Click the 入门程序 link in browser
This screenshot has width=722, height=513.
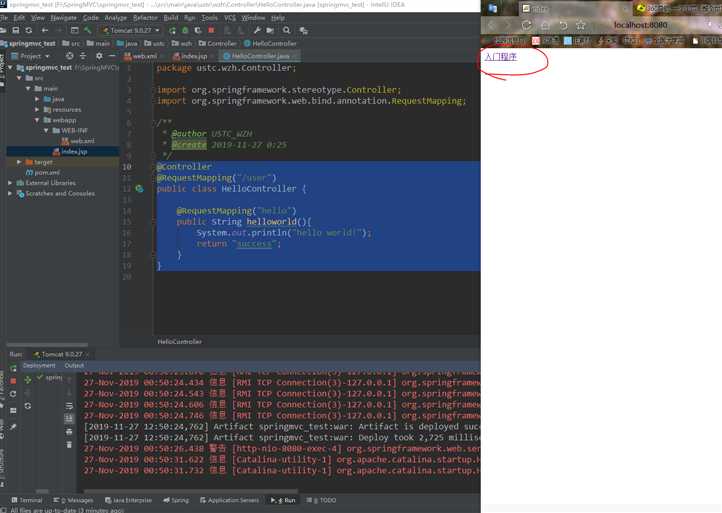[501, 57]
